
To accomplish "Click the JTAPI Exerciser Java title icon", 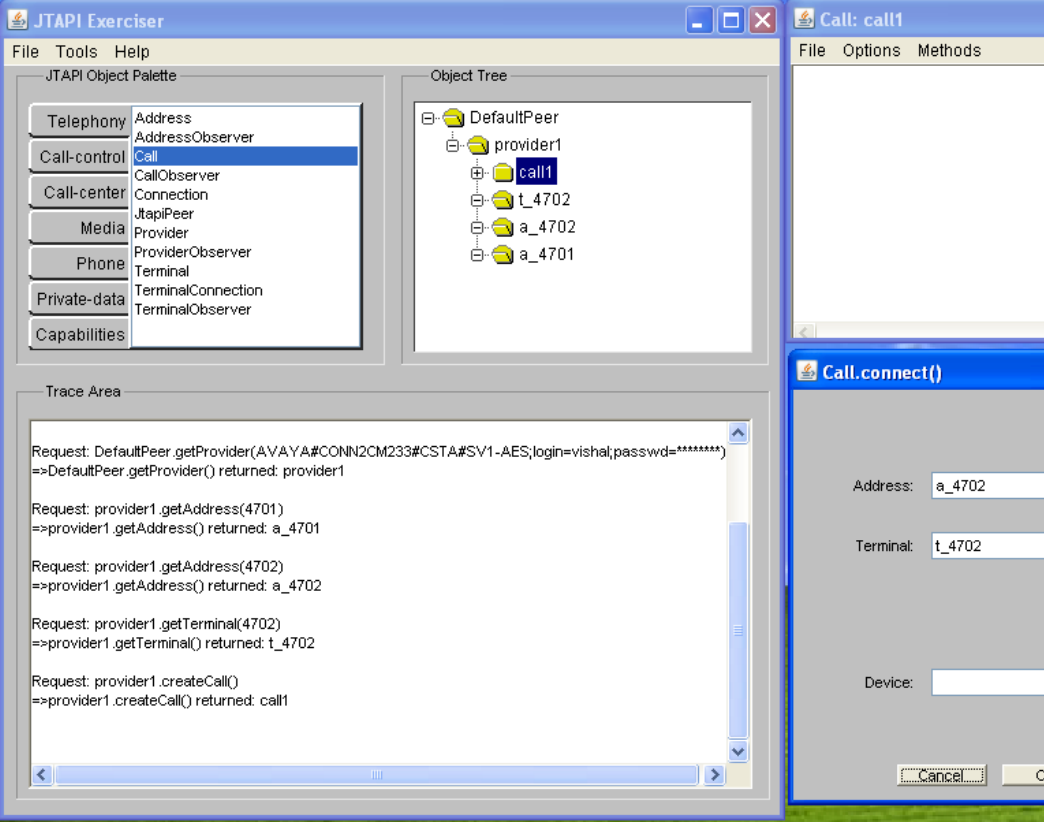I will (17, 20).
